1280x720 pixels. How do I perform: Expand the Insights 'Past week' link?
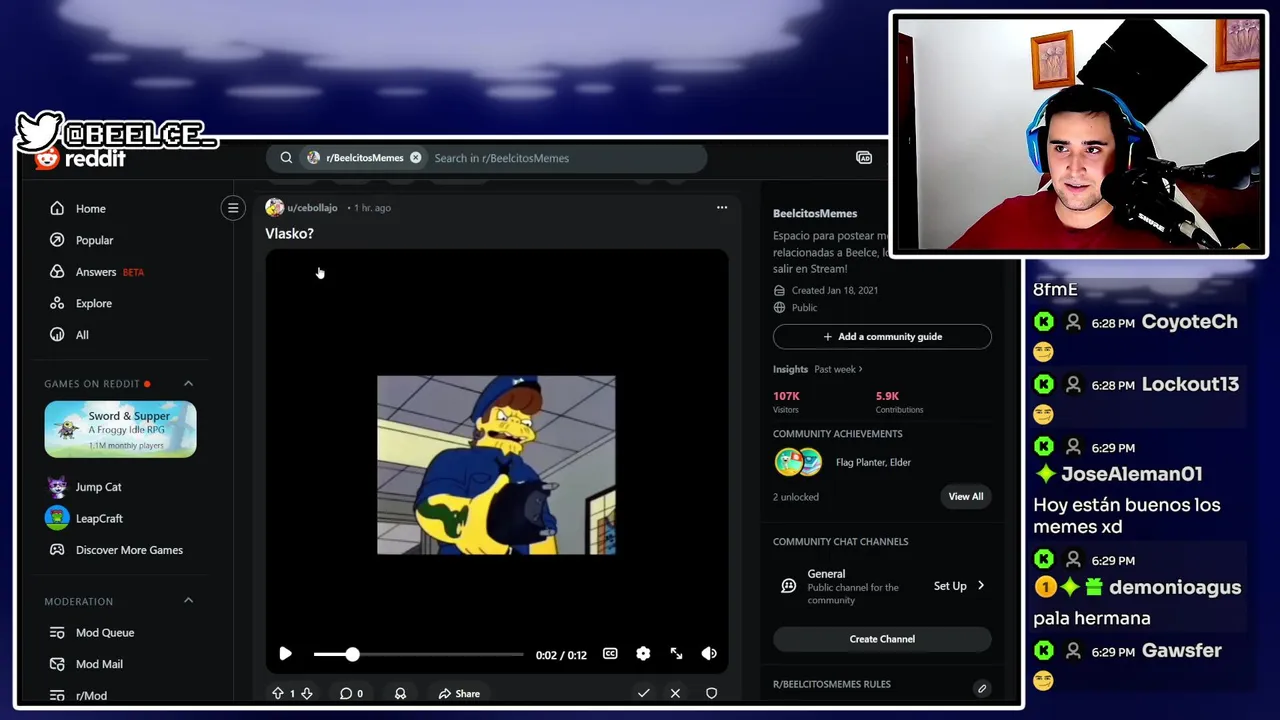click(838, 369)
